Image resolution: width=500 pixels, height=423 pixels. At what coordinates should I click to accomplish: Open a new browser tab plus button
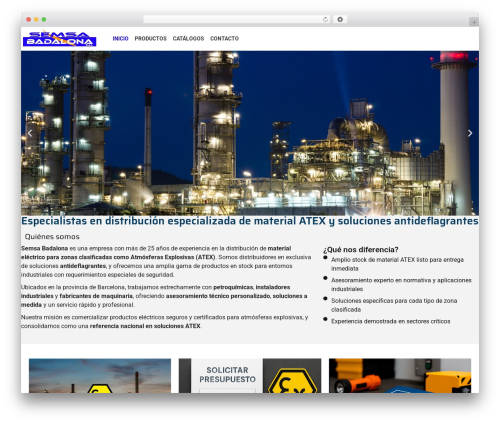click(474, 22)
